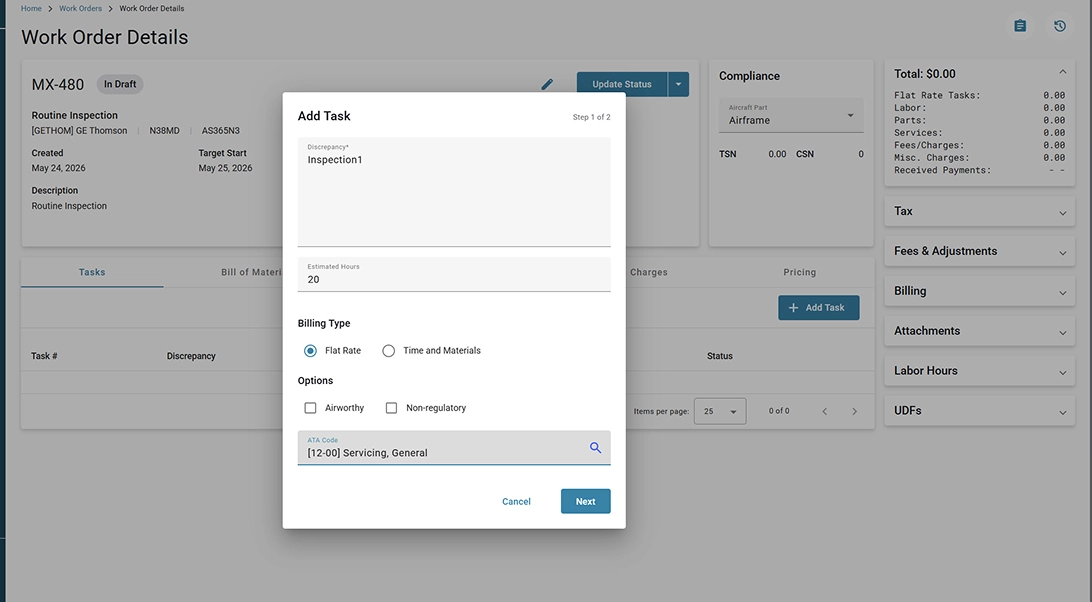Open the Work Orders breadcrumb link

(80, 8)
